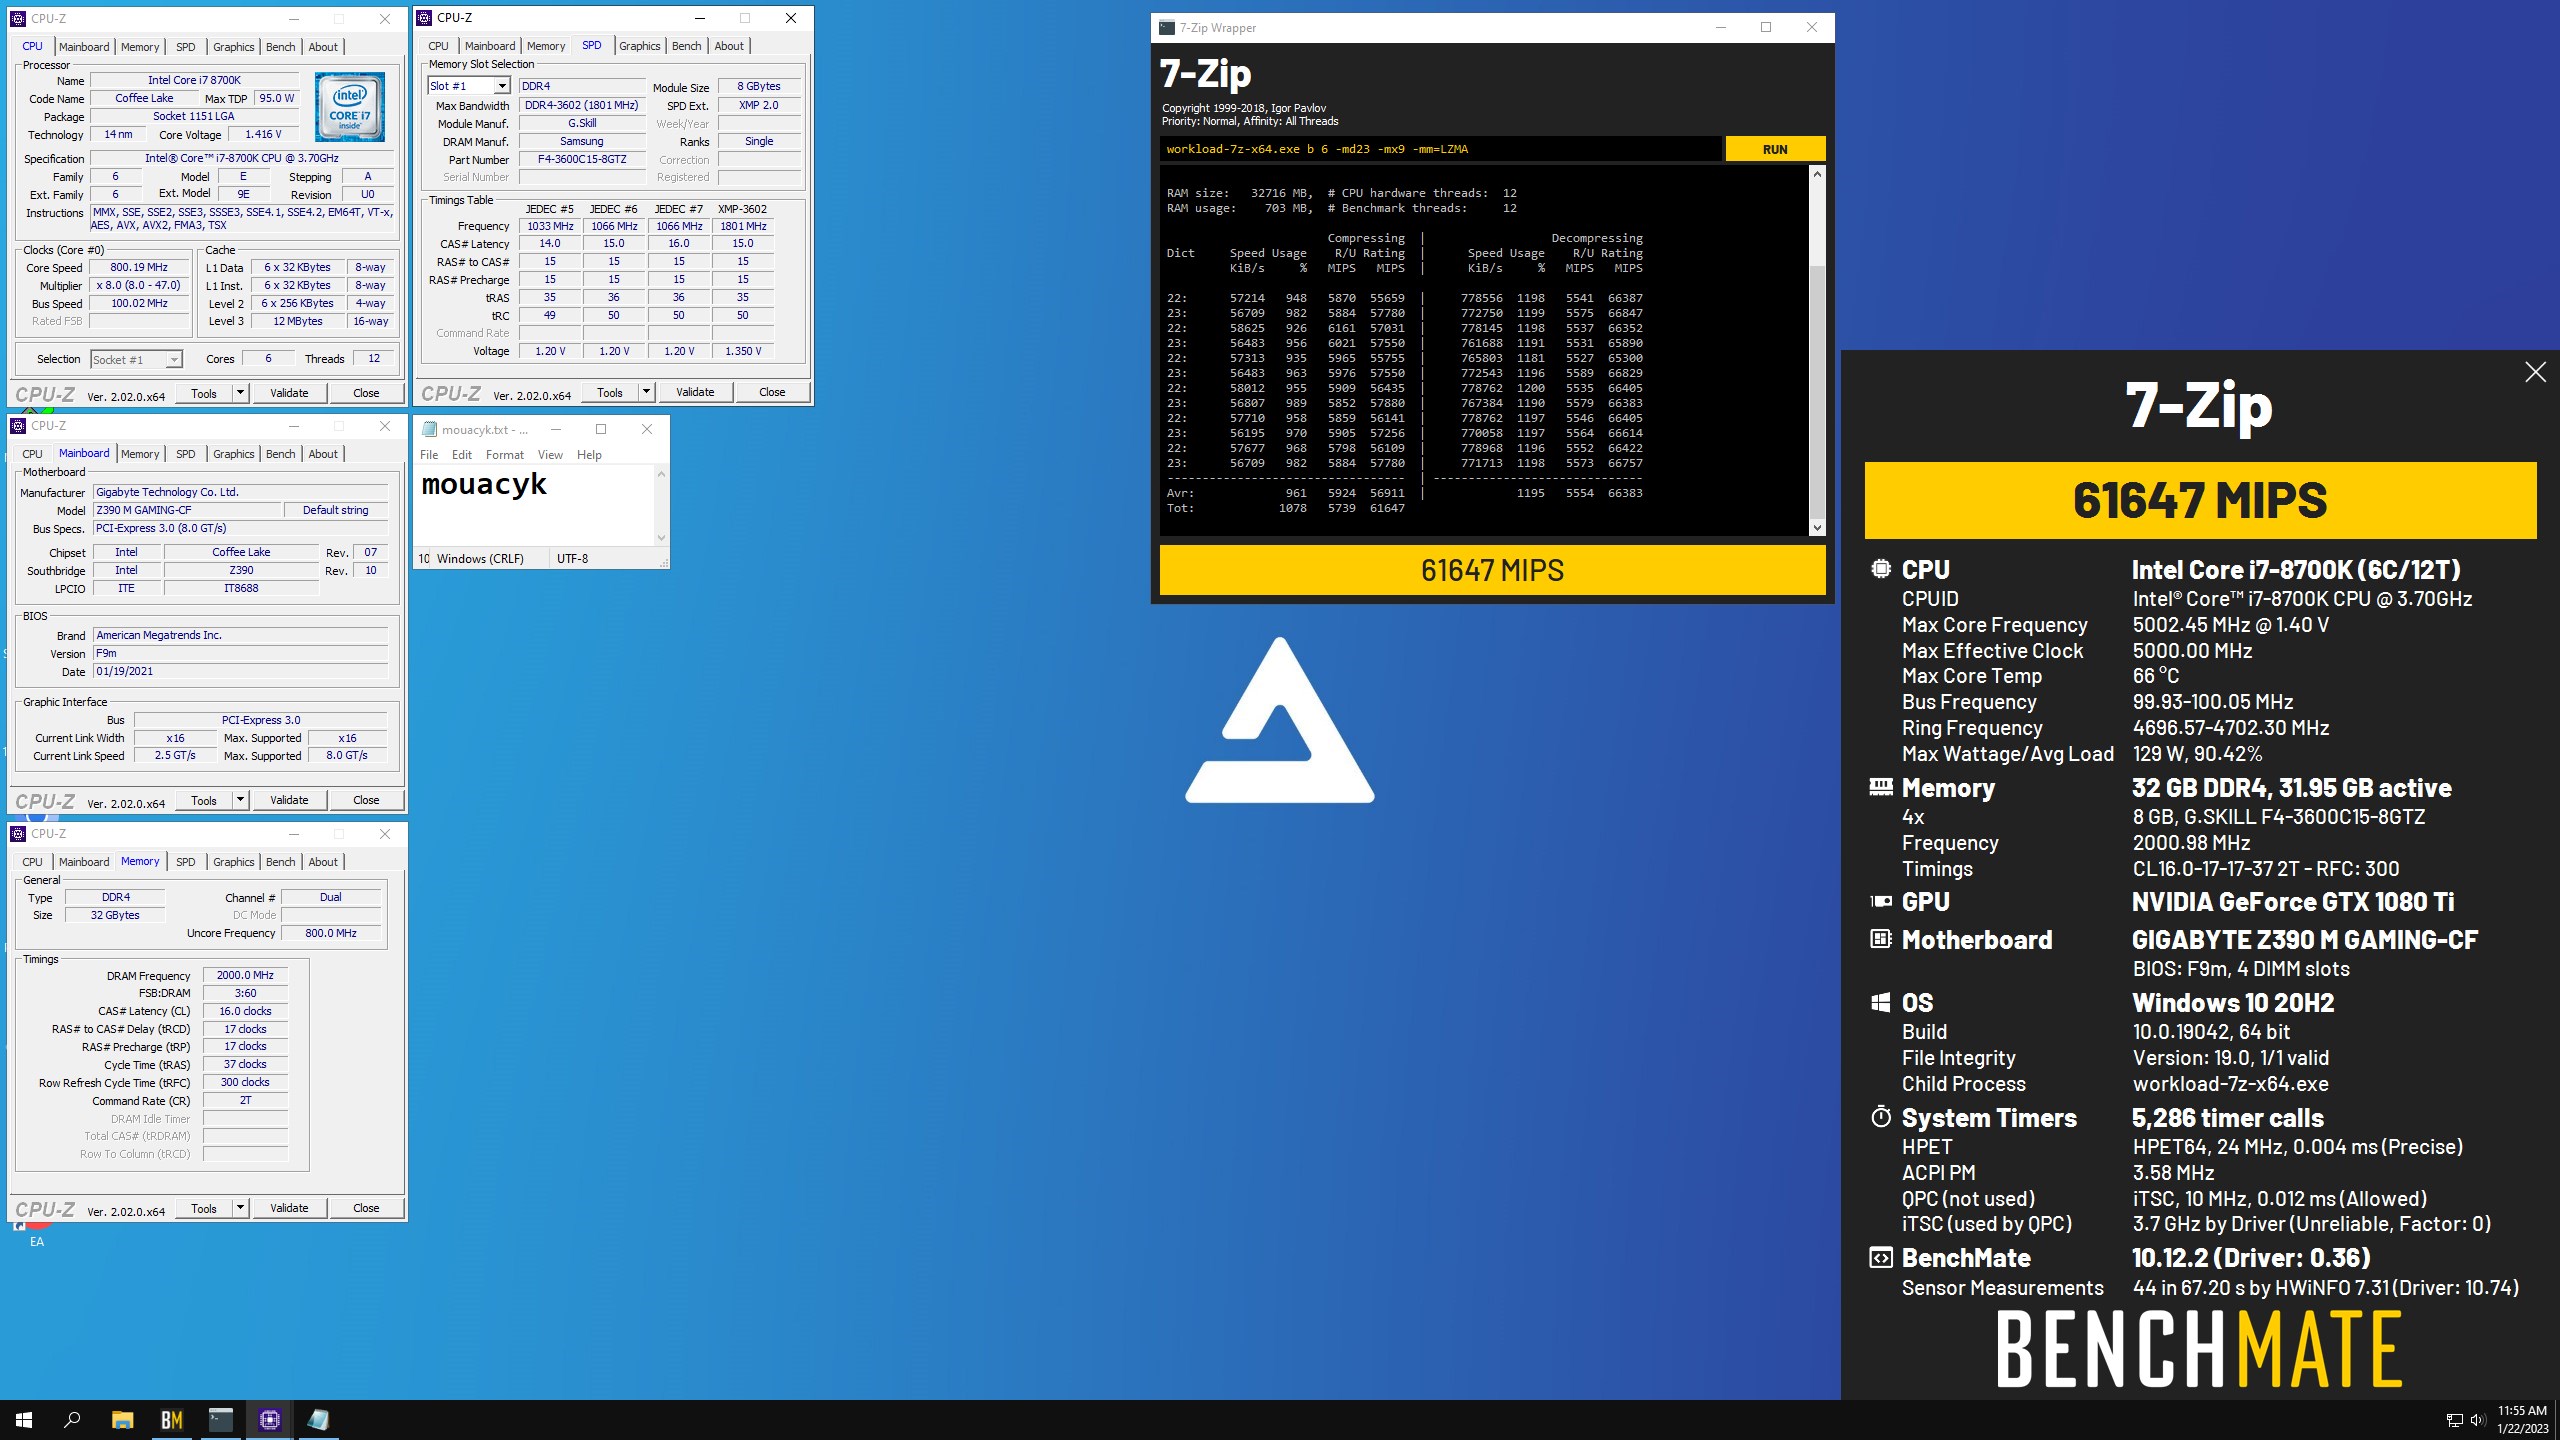Open Notepad Format menu
The height and width of the screenshot is (1440, 2560).
point(504,455)
